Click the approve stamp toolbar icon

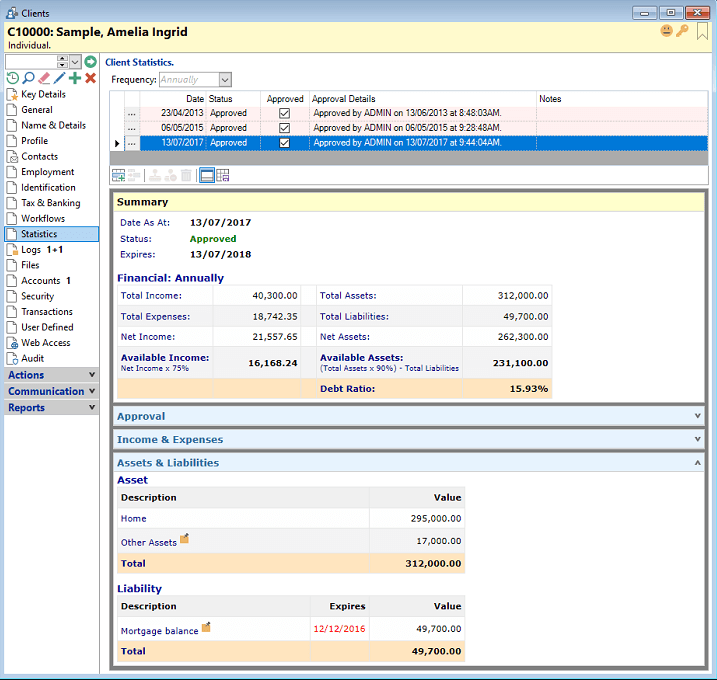155,175
